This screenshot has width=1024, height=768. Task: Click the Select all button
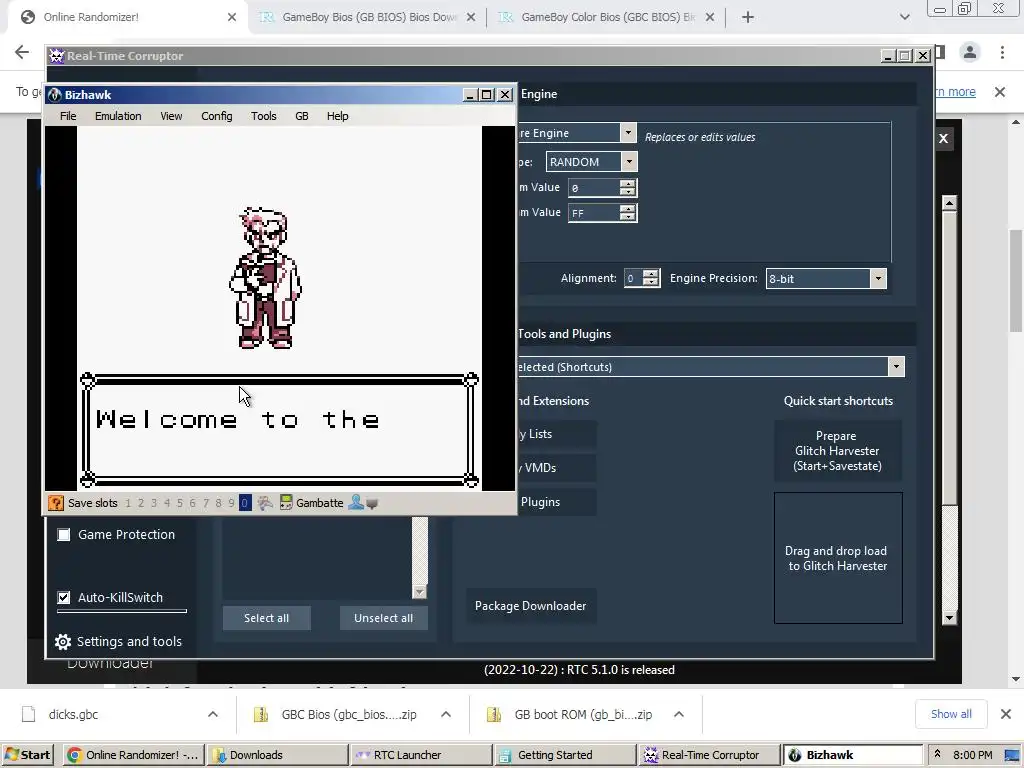click(x=266, y=618)
